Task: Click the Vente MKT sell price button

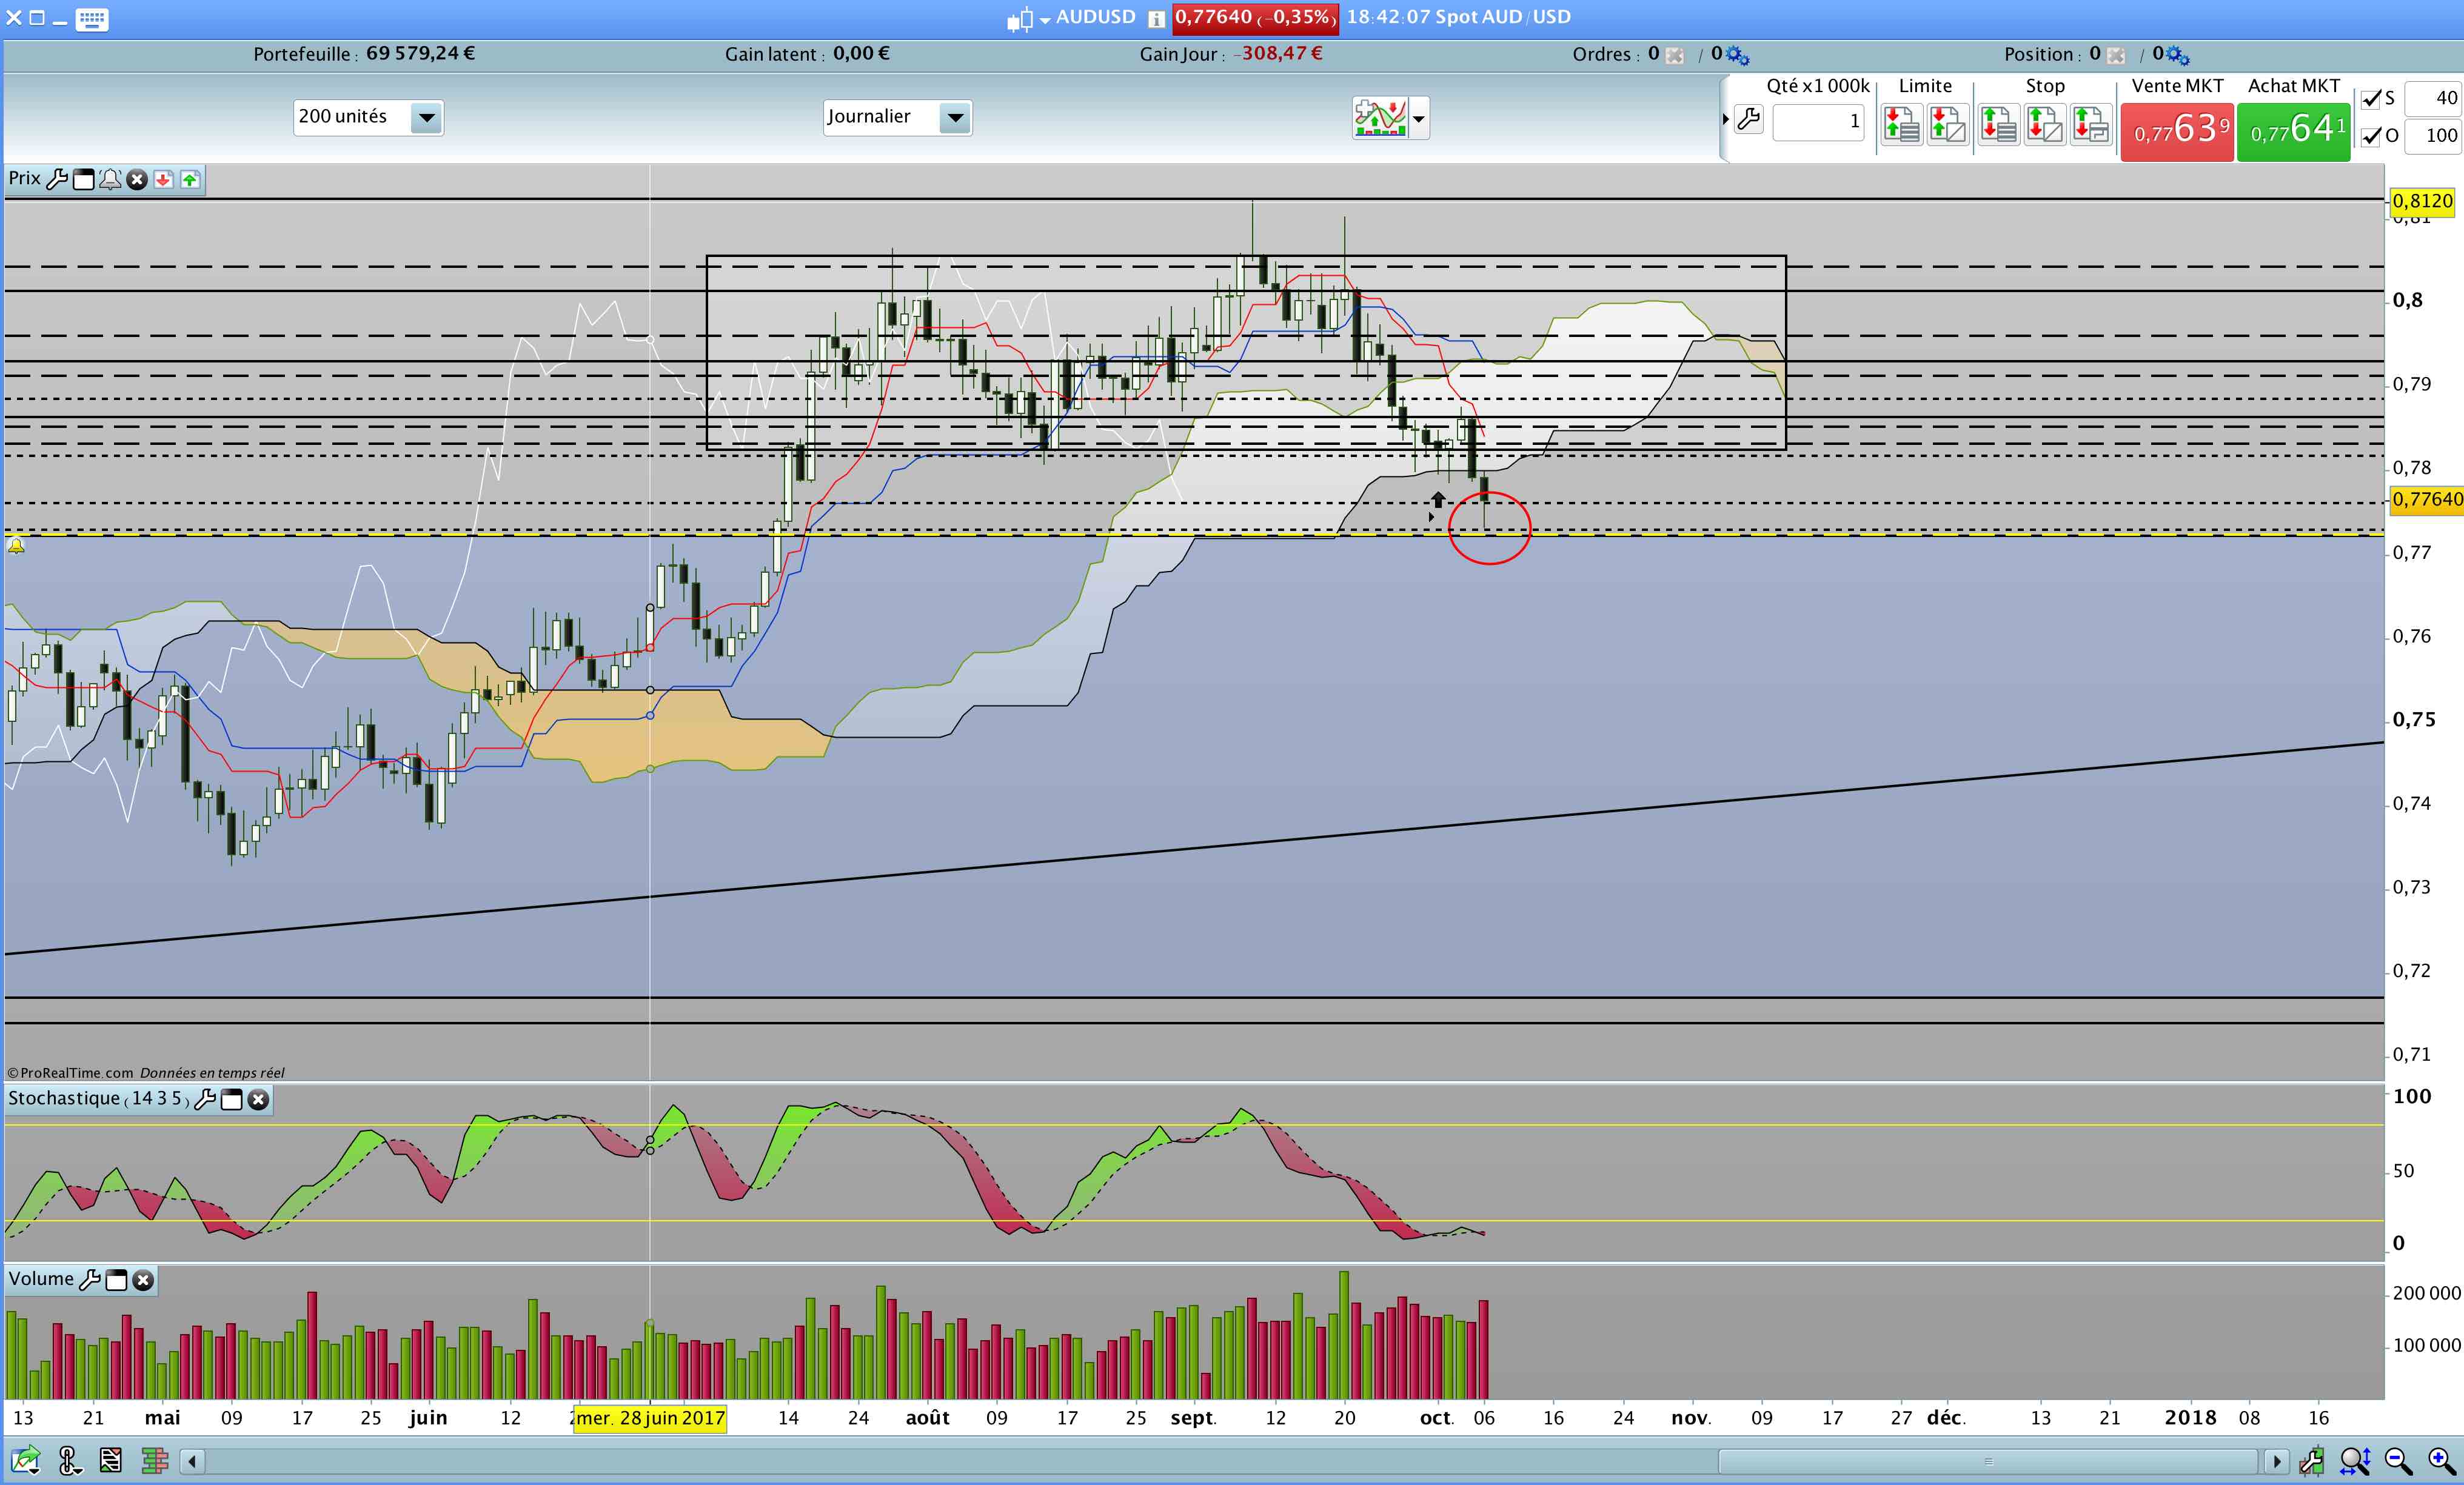Action: 2176,131
